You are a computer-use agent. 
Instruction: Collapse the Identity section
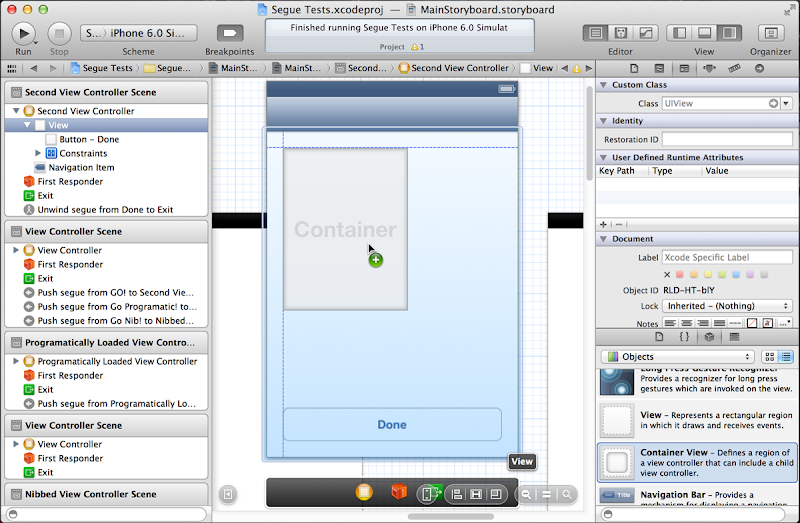point(603,121)
